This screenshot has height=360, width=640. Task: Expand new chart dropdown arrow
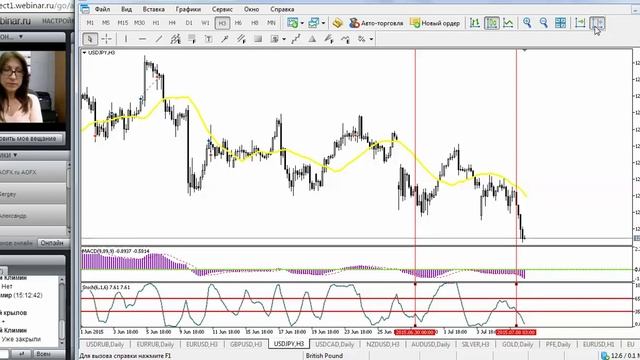point(302,23)
